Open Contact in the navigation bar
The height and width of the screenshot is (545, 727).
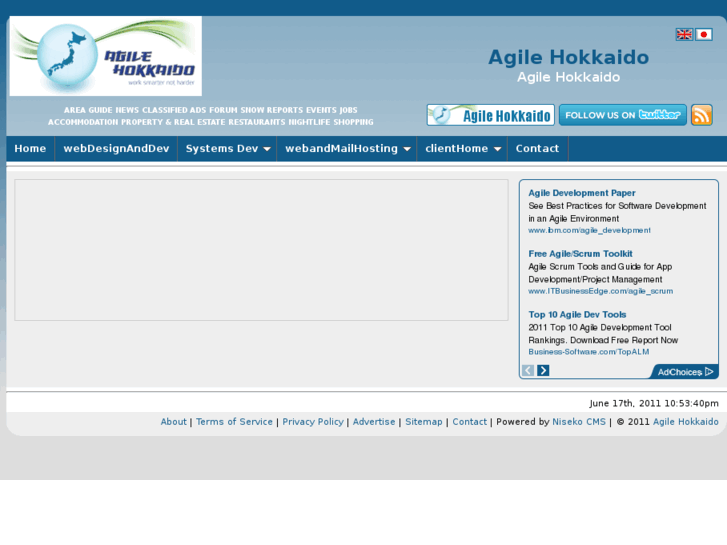537,148
